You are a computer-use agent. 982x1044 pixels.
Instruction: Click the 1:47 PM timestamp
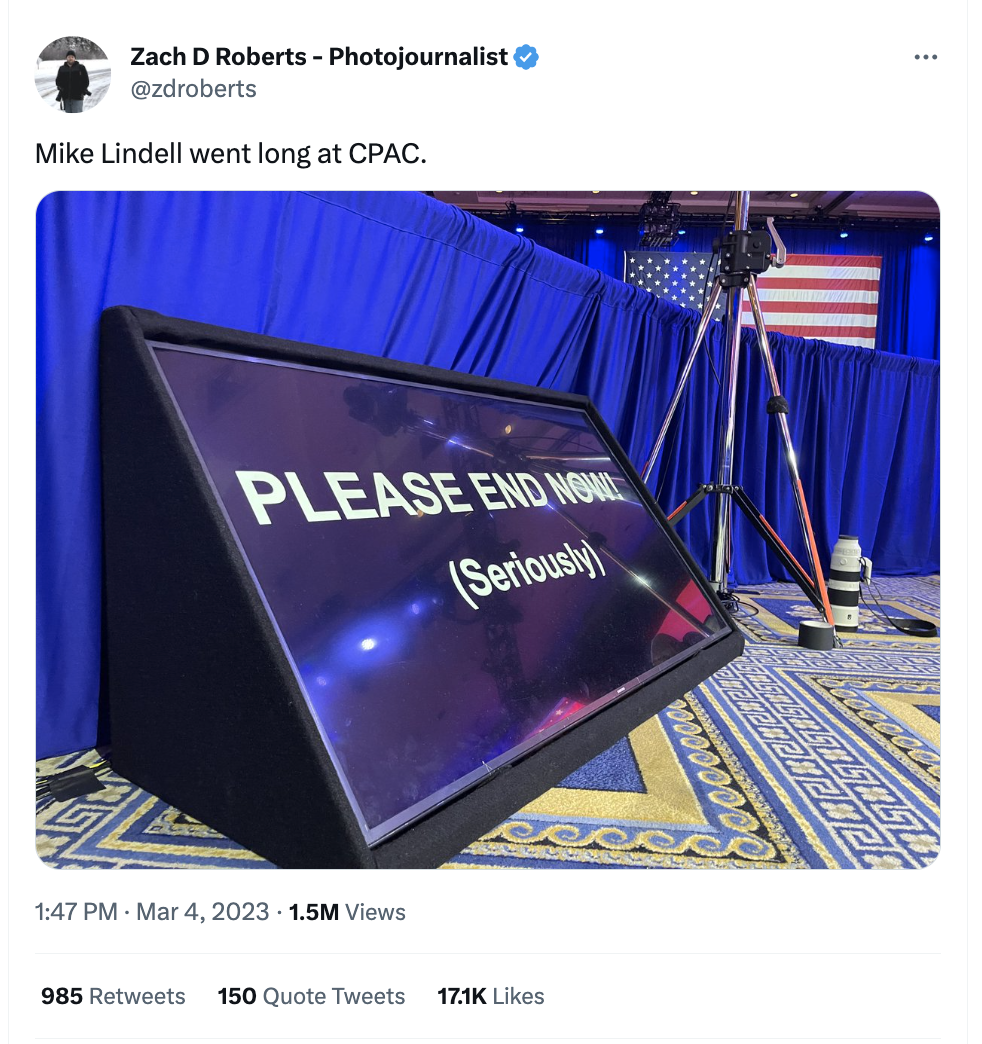(76, 912)
